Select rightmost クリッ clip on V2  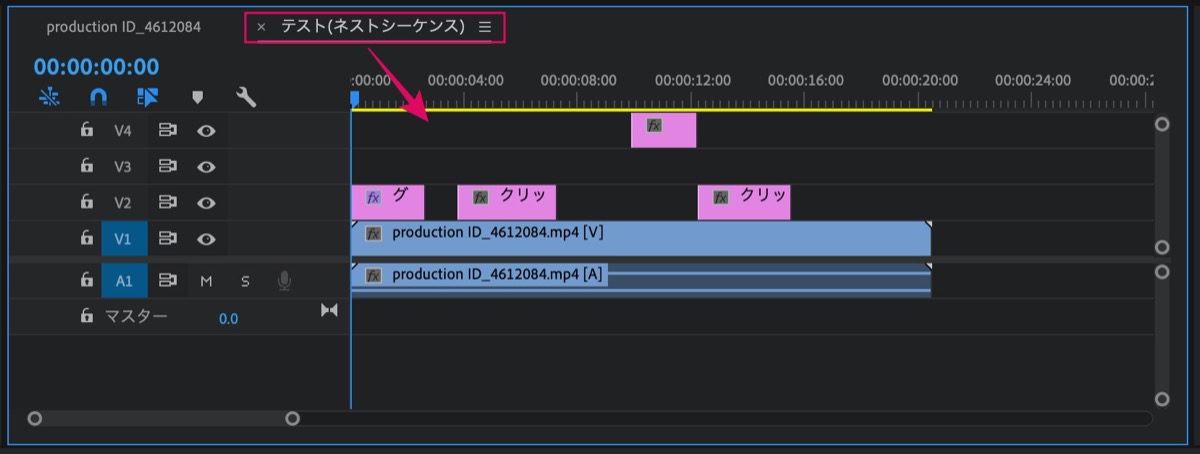click(744, 202)
